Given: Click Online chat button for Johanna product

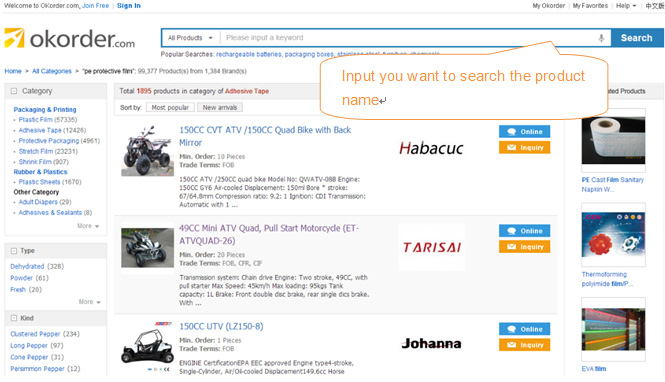Looking at the screenshot, I should click(524, 329).
